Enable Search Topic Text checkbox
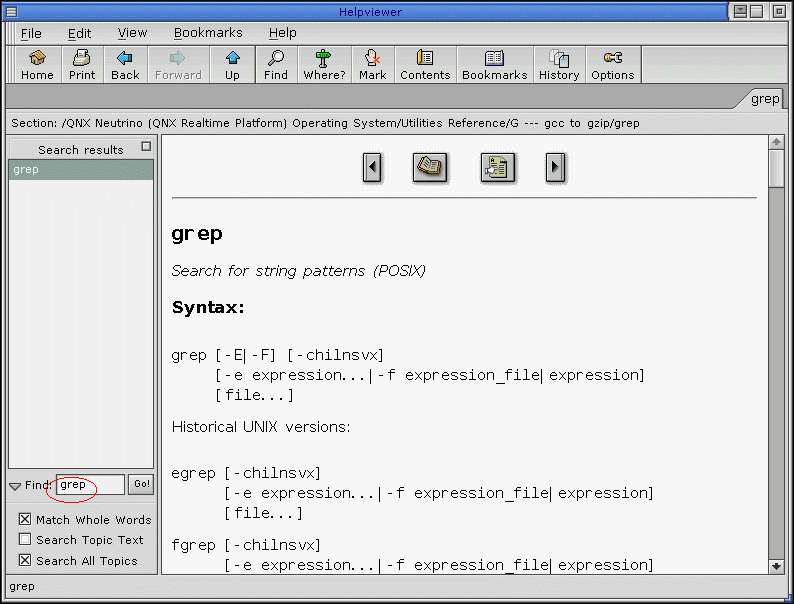This screenshot has height=604, width=794. (x=25, y=539)
